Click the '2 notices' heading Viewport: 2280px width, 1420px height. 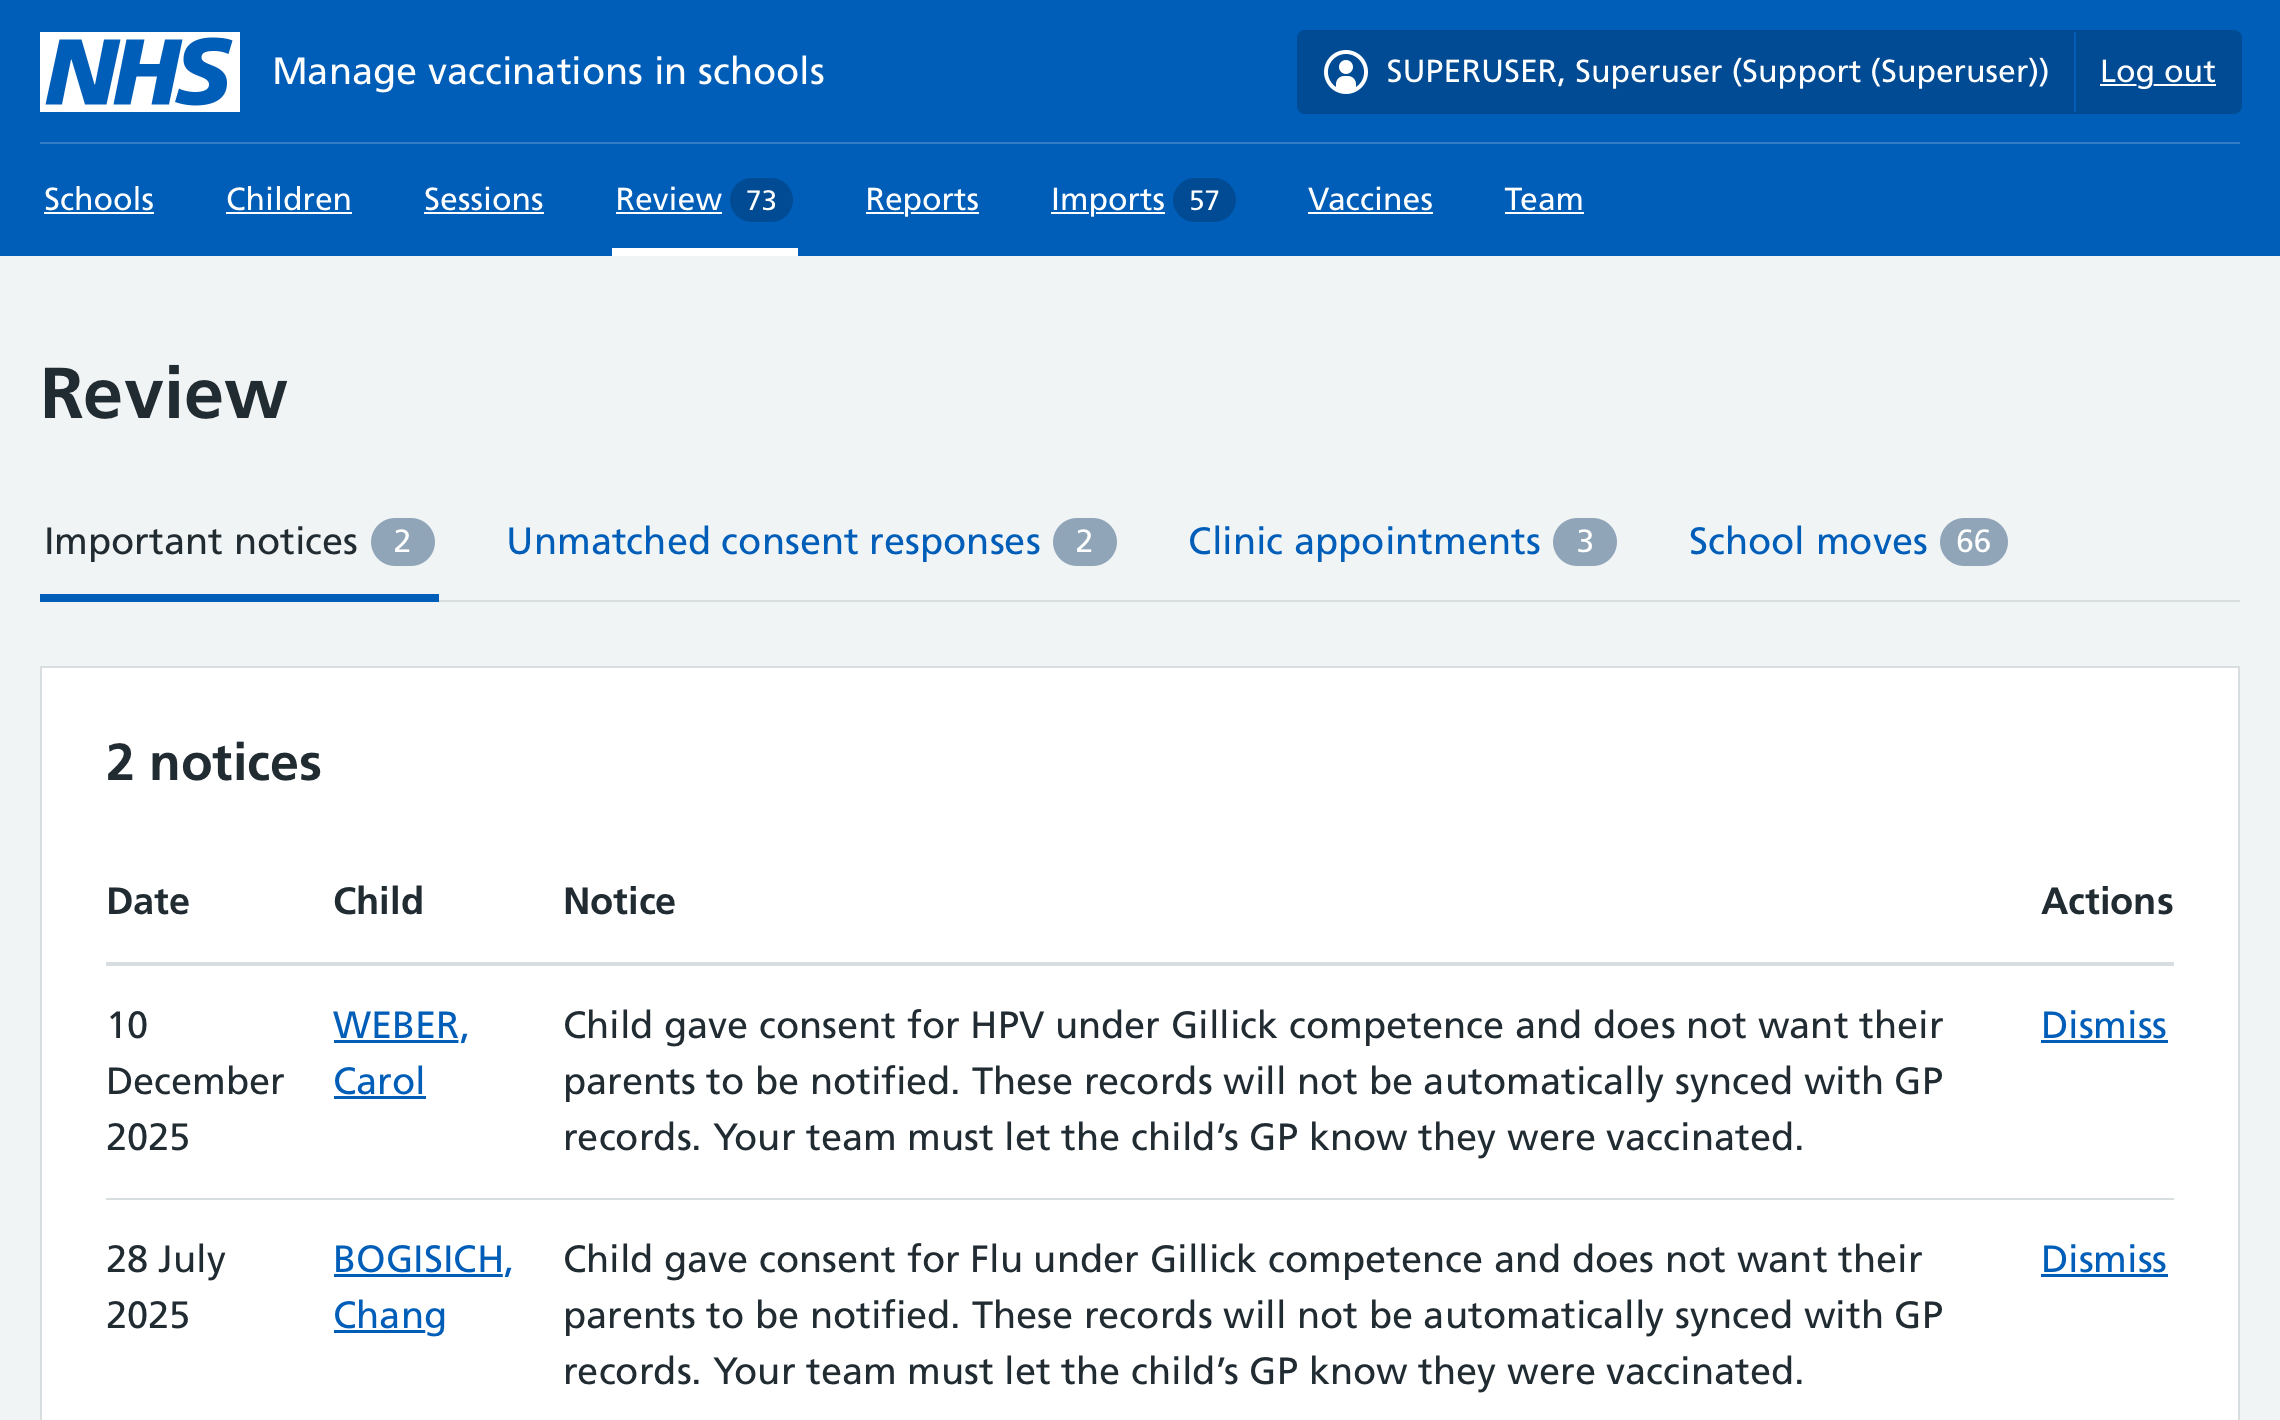click(x=214, y=763)
